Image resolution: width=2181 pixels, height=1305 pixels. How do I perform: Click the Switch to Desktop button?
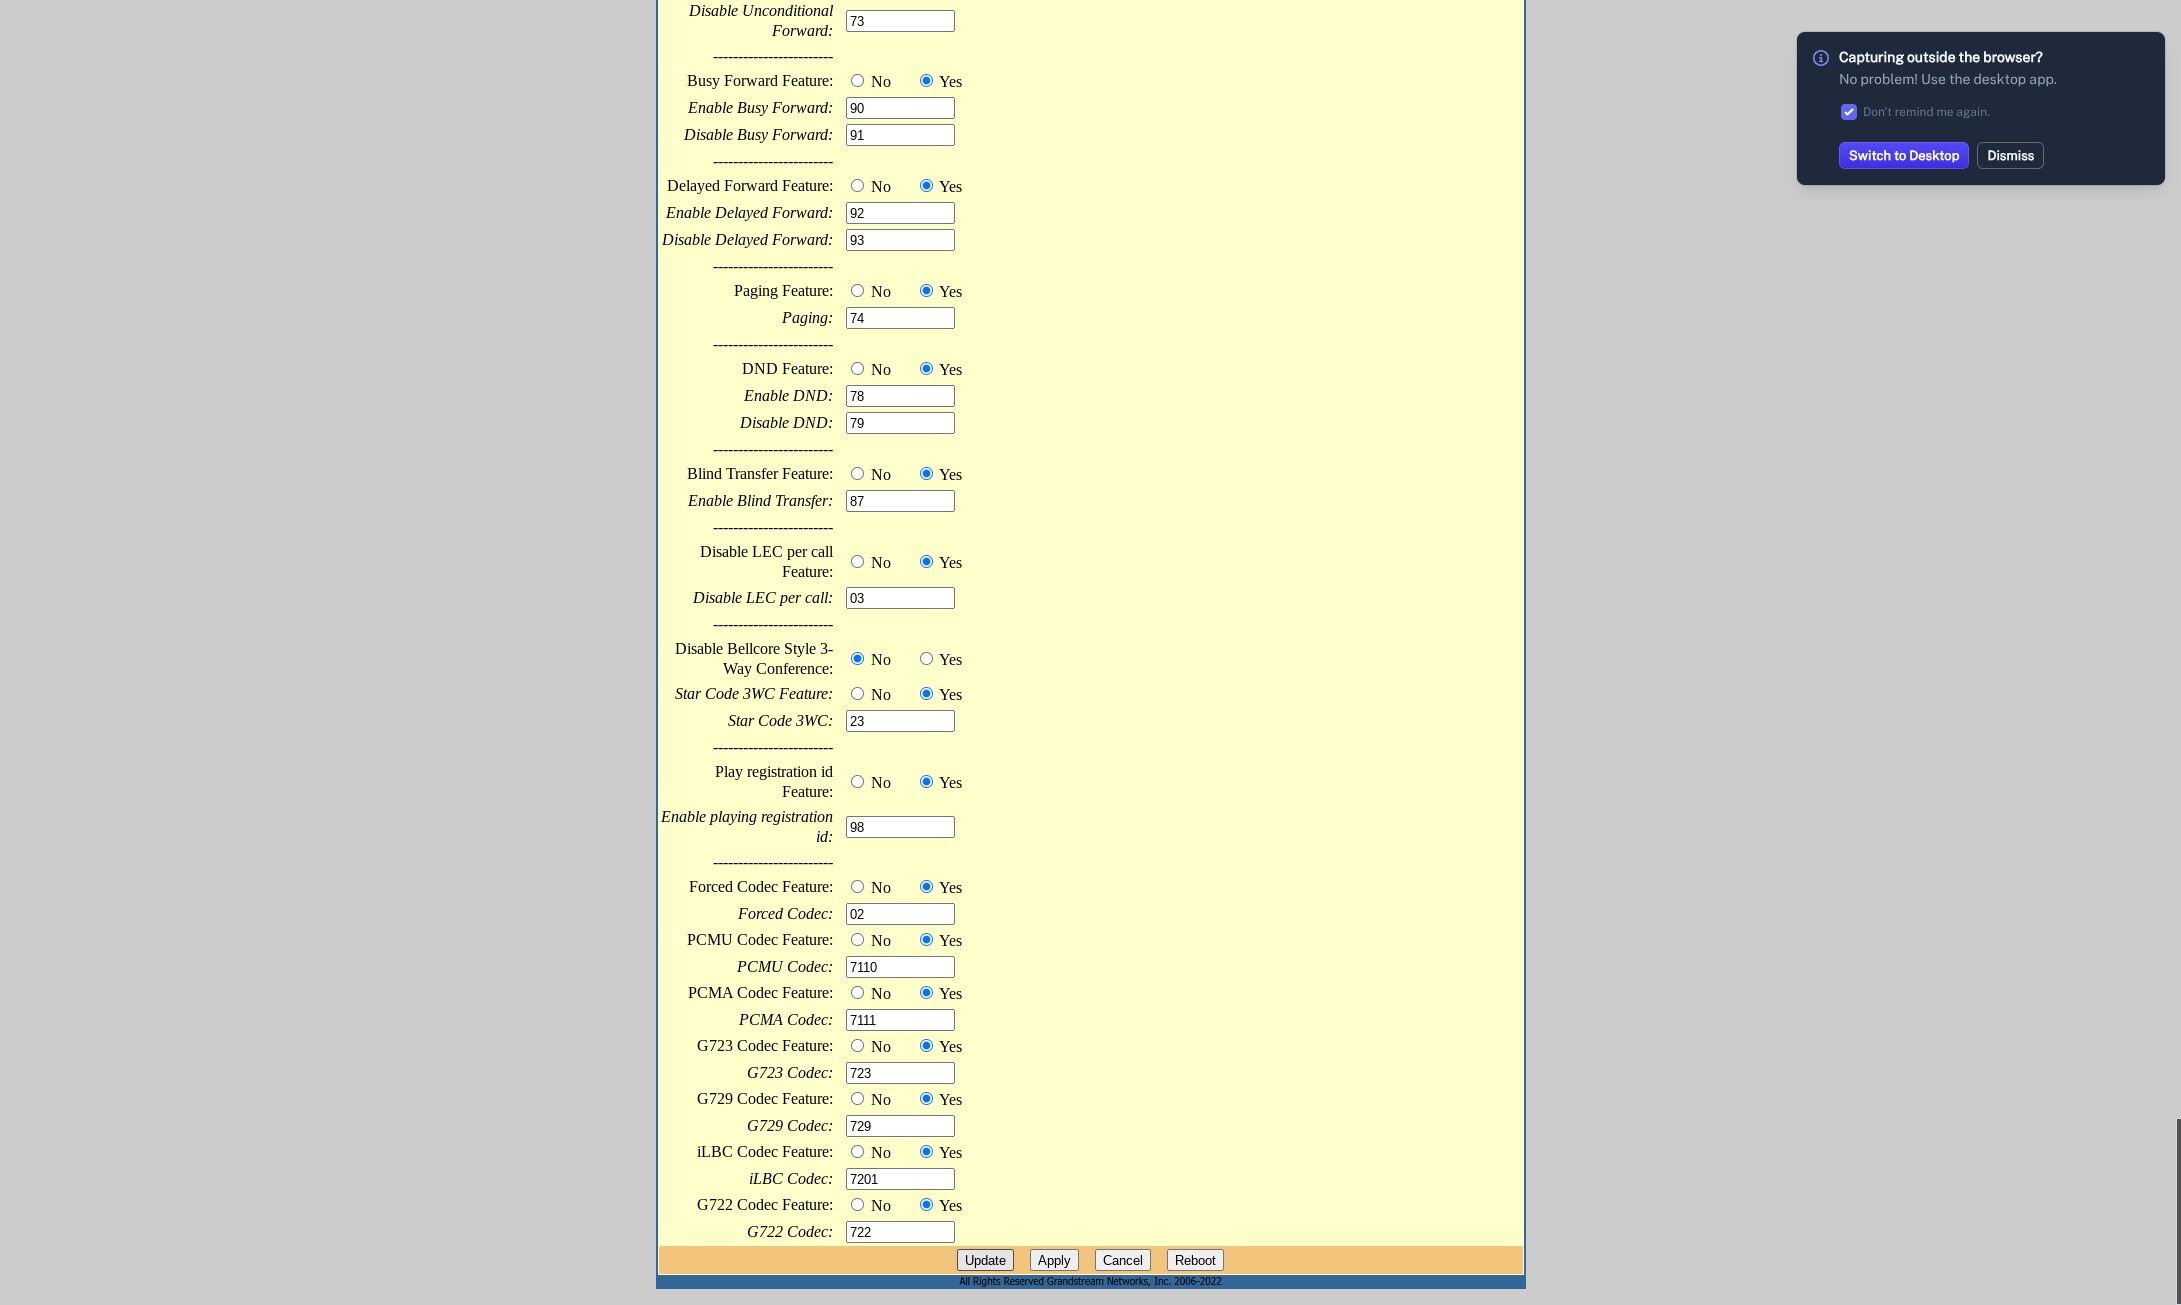coord(1903,155)
